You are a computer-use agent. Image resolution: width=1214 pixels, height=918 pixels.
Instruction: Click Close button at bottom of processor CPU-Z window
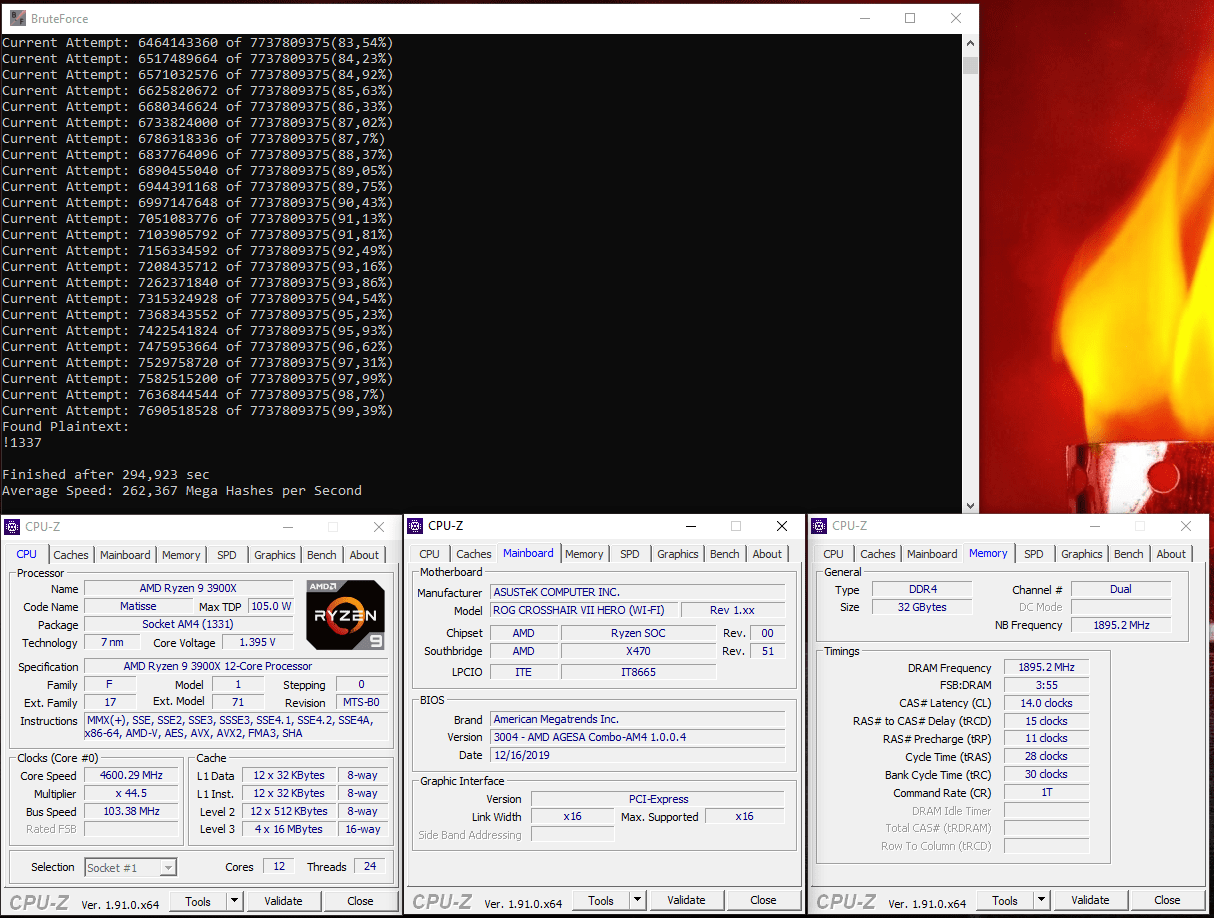360,901
